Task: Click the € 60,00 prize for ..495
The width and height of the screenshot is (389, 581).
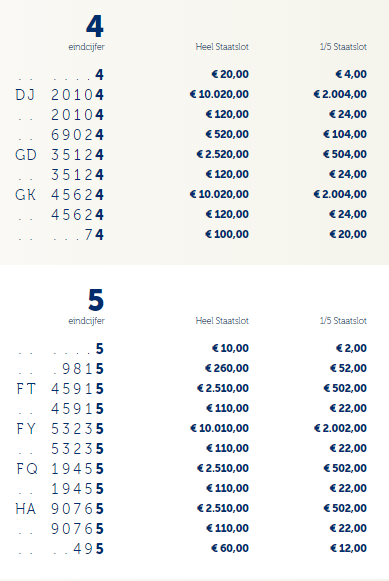Action: click(x=230, y=549)
